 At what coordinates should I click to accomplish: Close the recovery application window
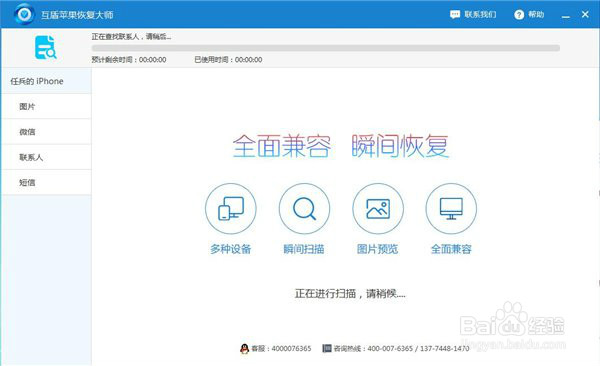click(x=585, y=14)
